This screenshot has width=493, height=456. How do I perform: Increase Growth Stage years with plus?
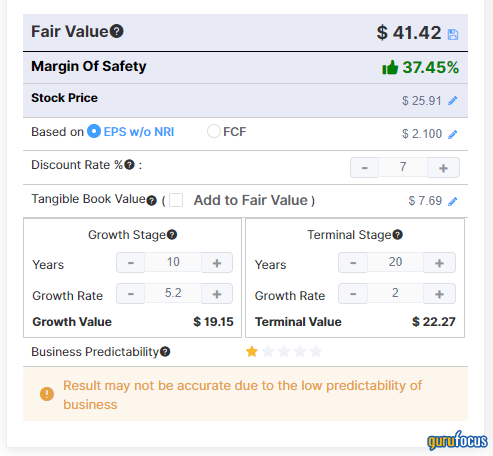tap(217, 263)
